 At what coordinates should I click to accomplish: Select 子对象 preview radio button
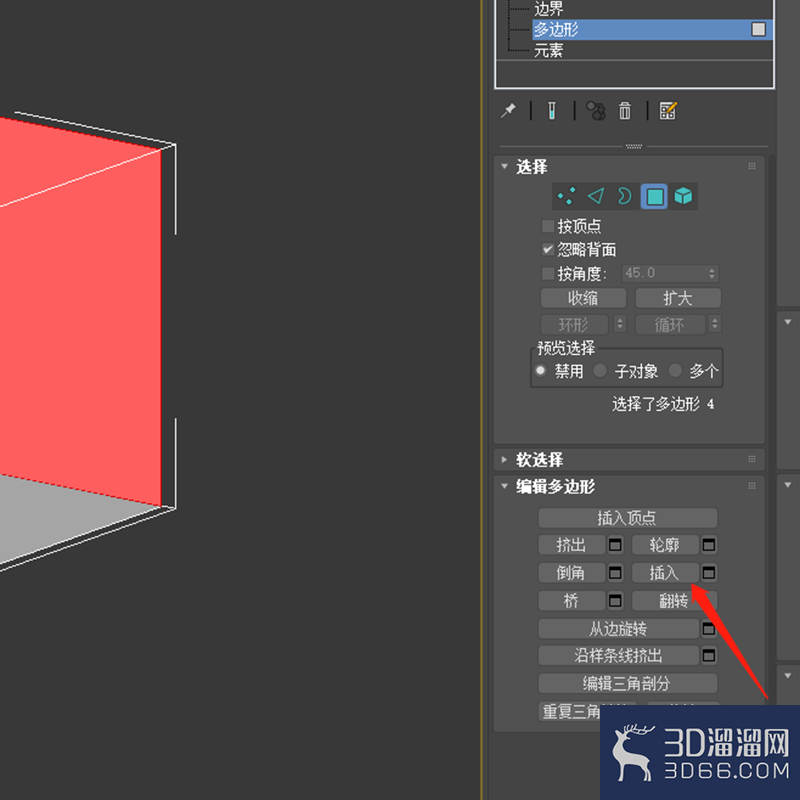600,370
